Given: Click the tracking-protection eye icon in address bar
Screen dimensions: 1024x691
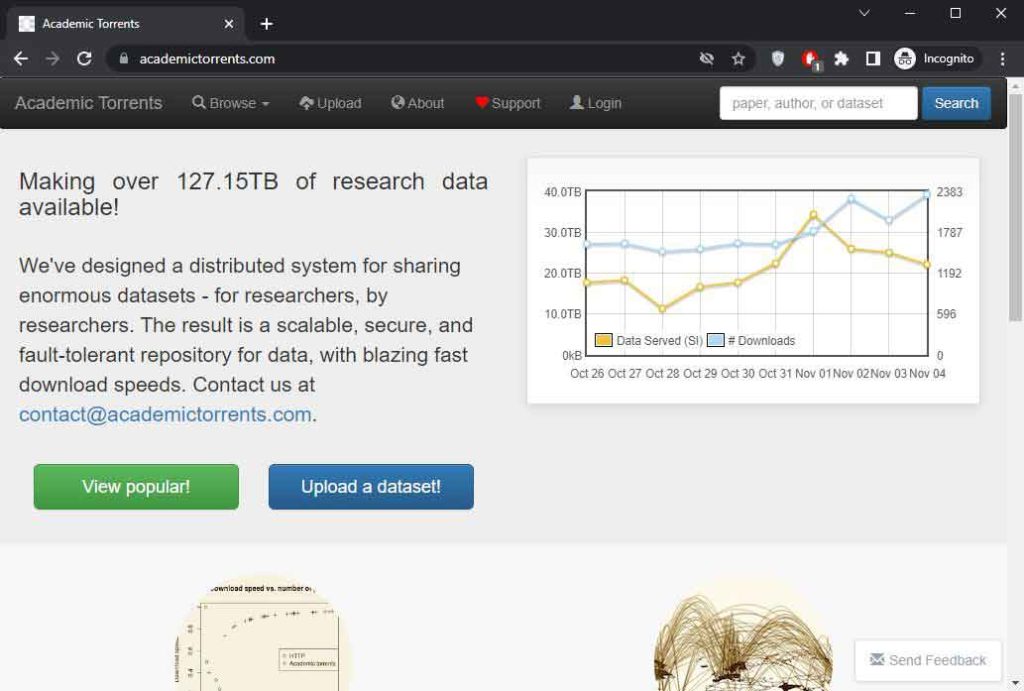Looking at the screenshot, I should [x=707, y=59].
